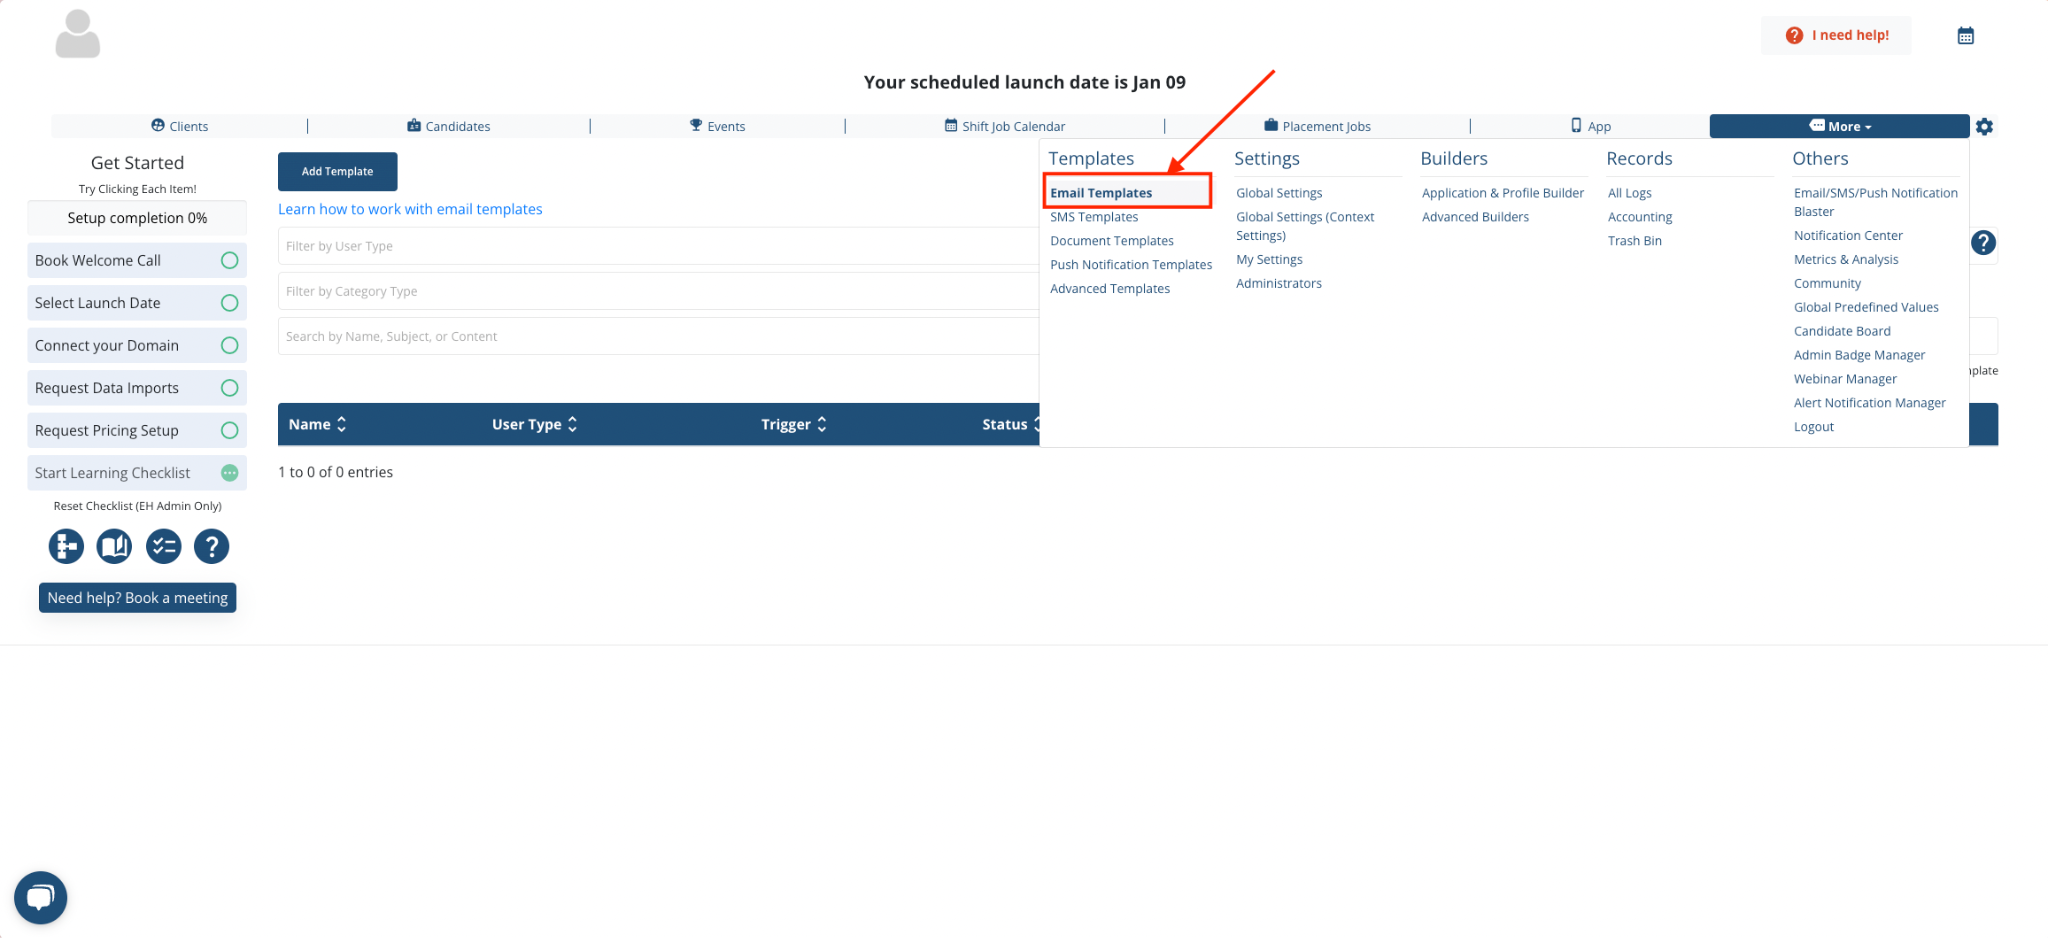Expand the More navigation dropdown
Screen dimensions: 2048x938
pos(1840,126)
